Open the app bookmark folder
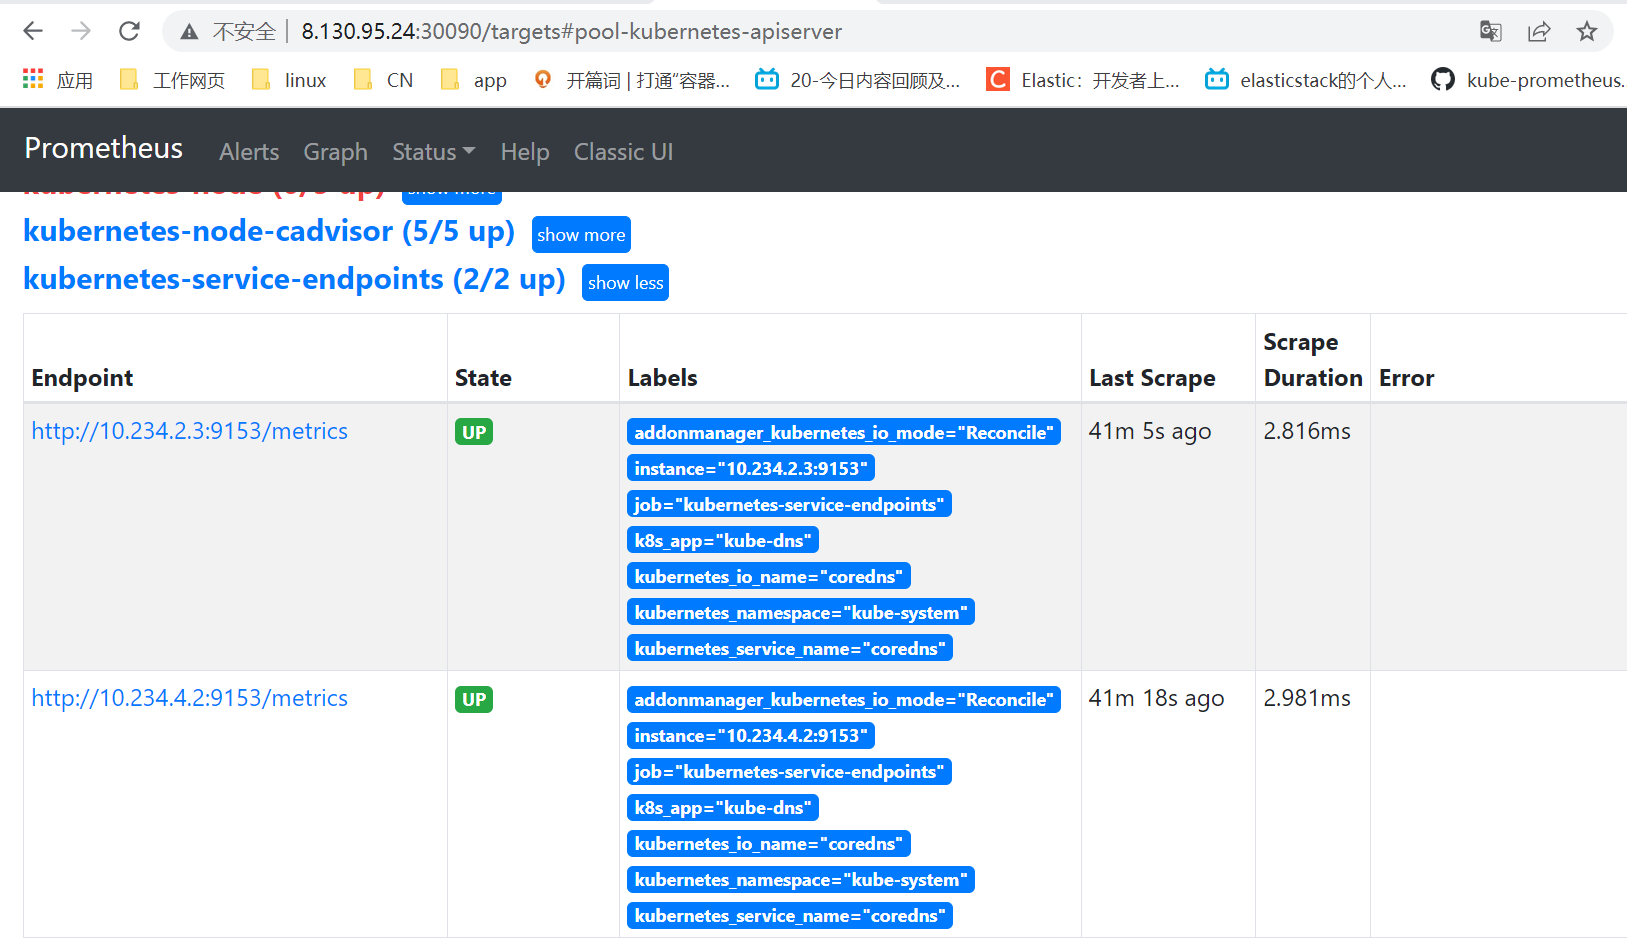Viewport: 1627px width, 948px height. pyautogui.click(x=473, y=80)
